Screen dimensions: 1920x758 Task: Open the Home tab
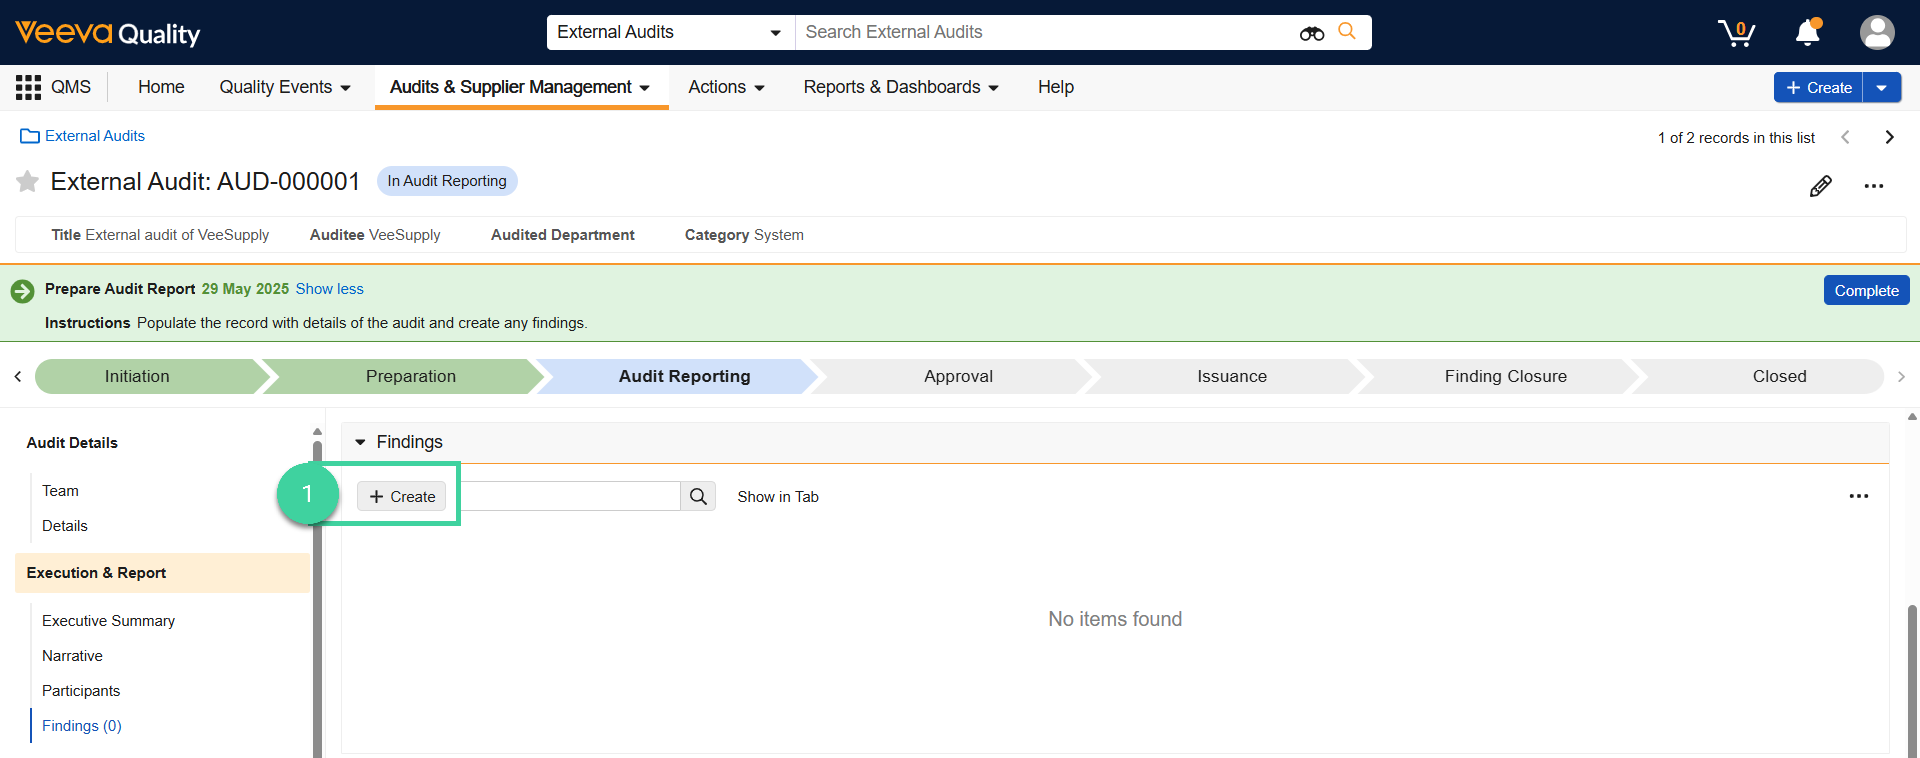click(x=161, y=87)
